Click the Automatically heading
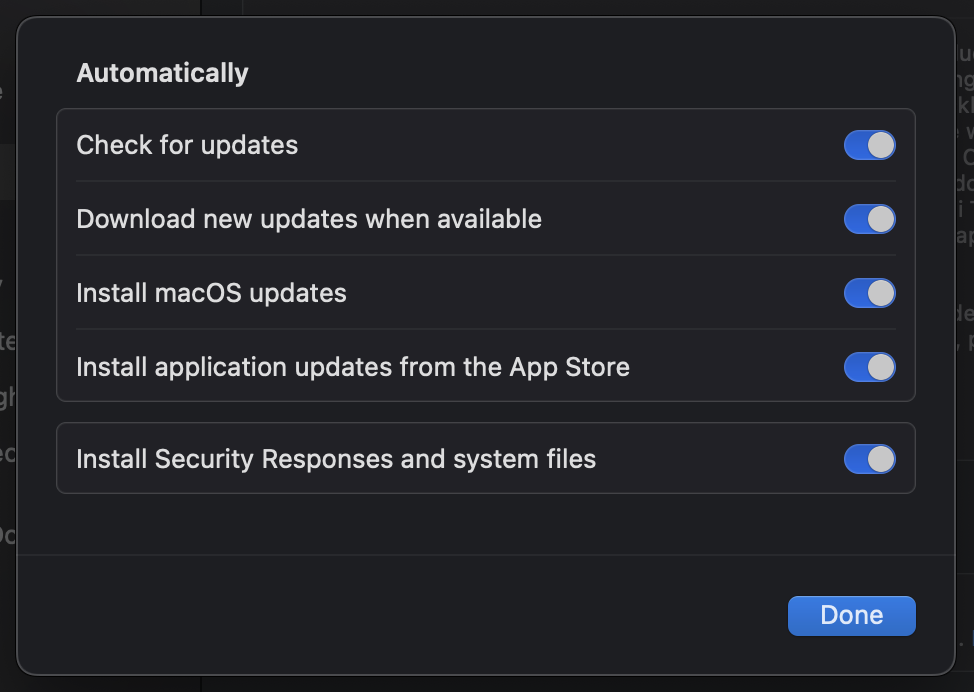 pos(162,72)
